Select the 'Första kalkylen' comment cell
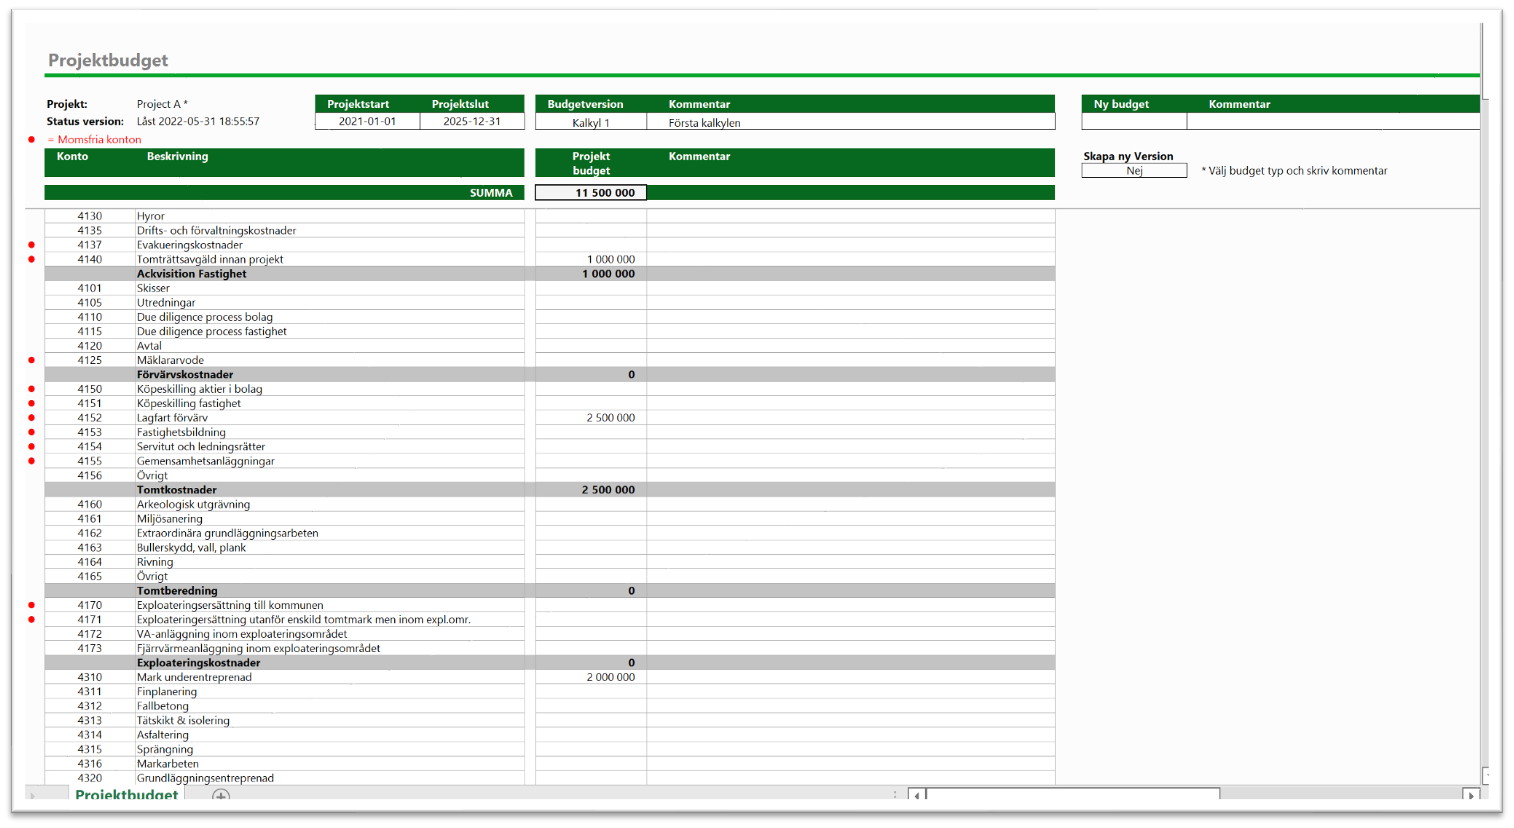Screen dimensions: 1514x828 pos(851,123)
